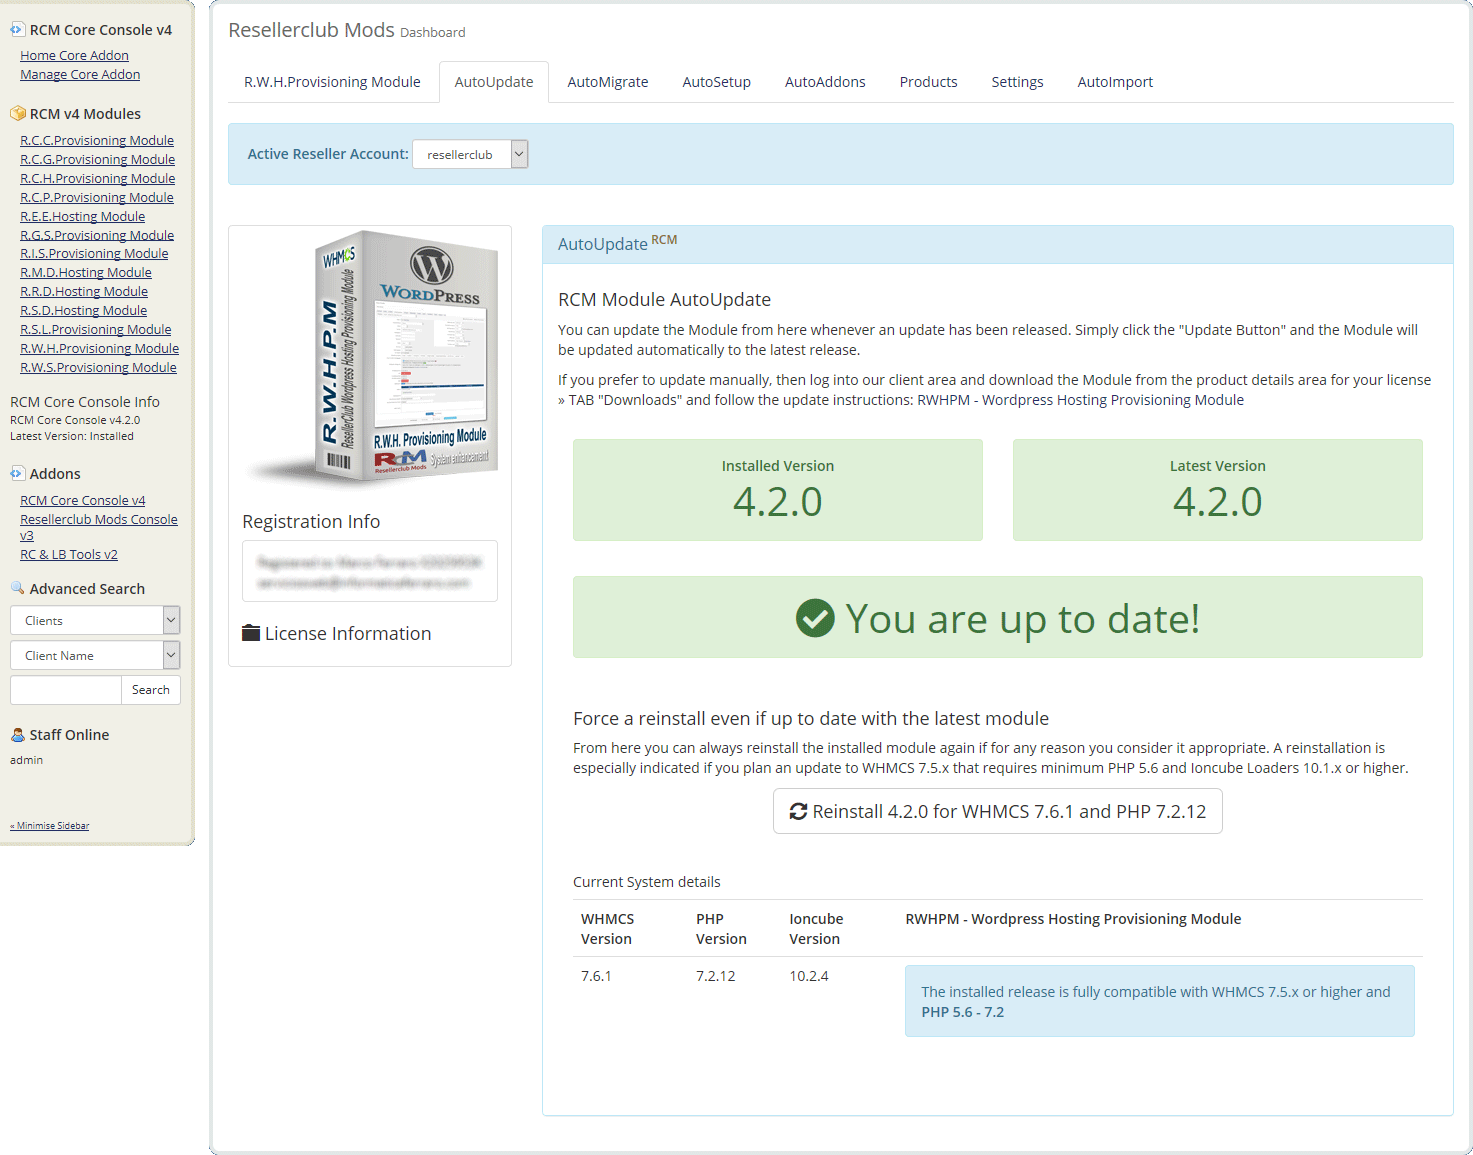
Task: Click the blurred Registration Info box
Action: (x=370, y=571)
